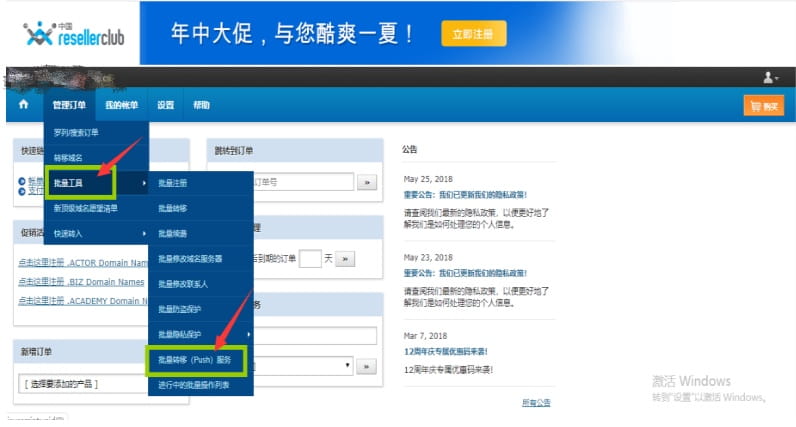Choose 批量注册 from the submenu

point(172,183)
